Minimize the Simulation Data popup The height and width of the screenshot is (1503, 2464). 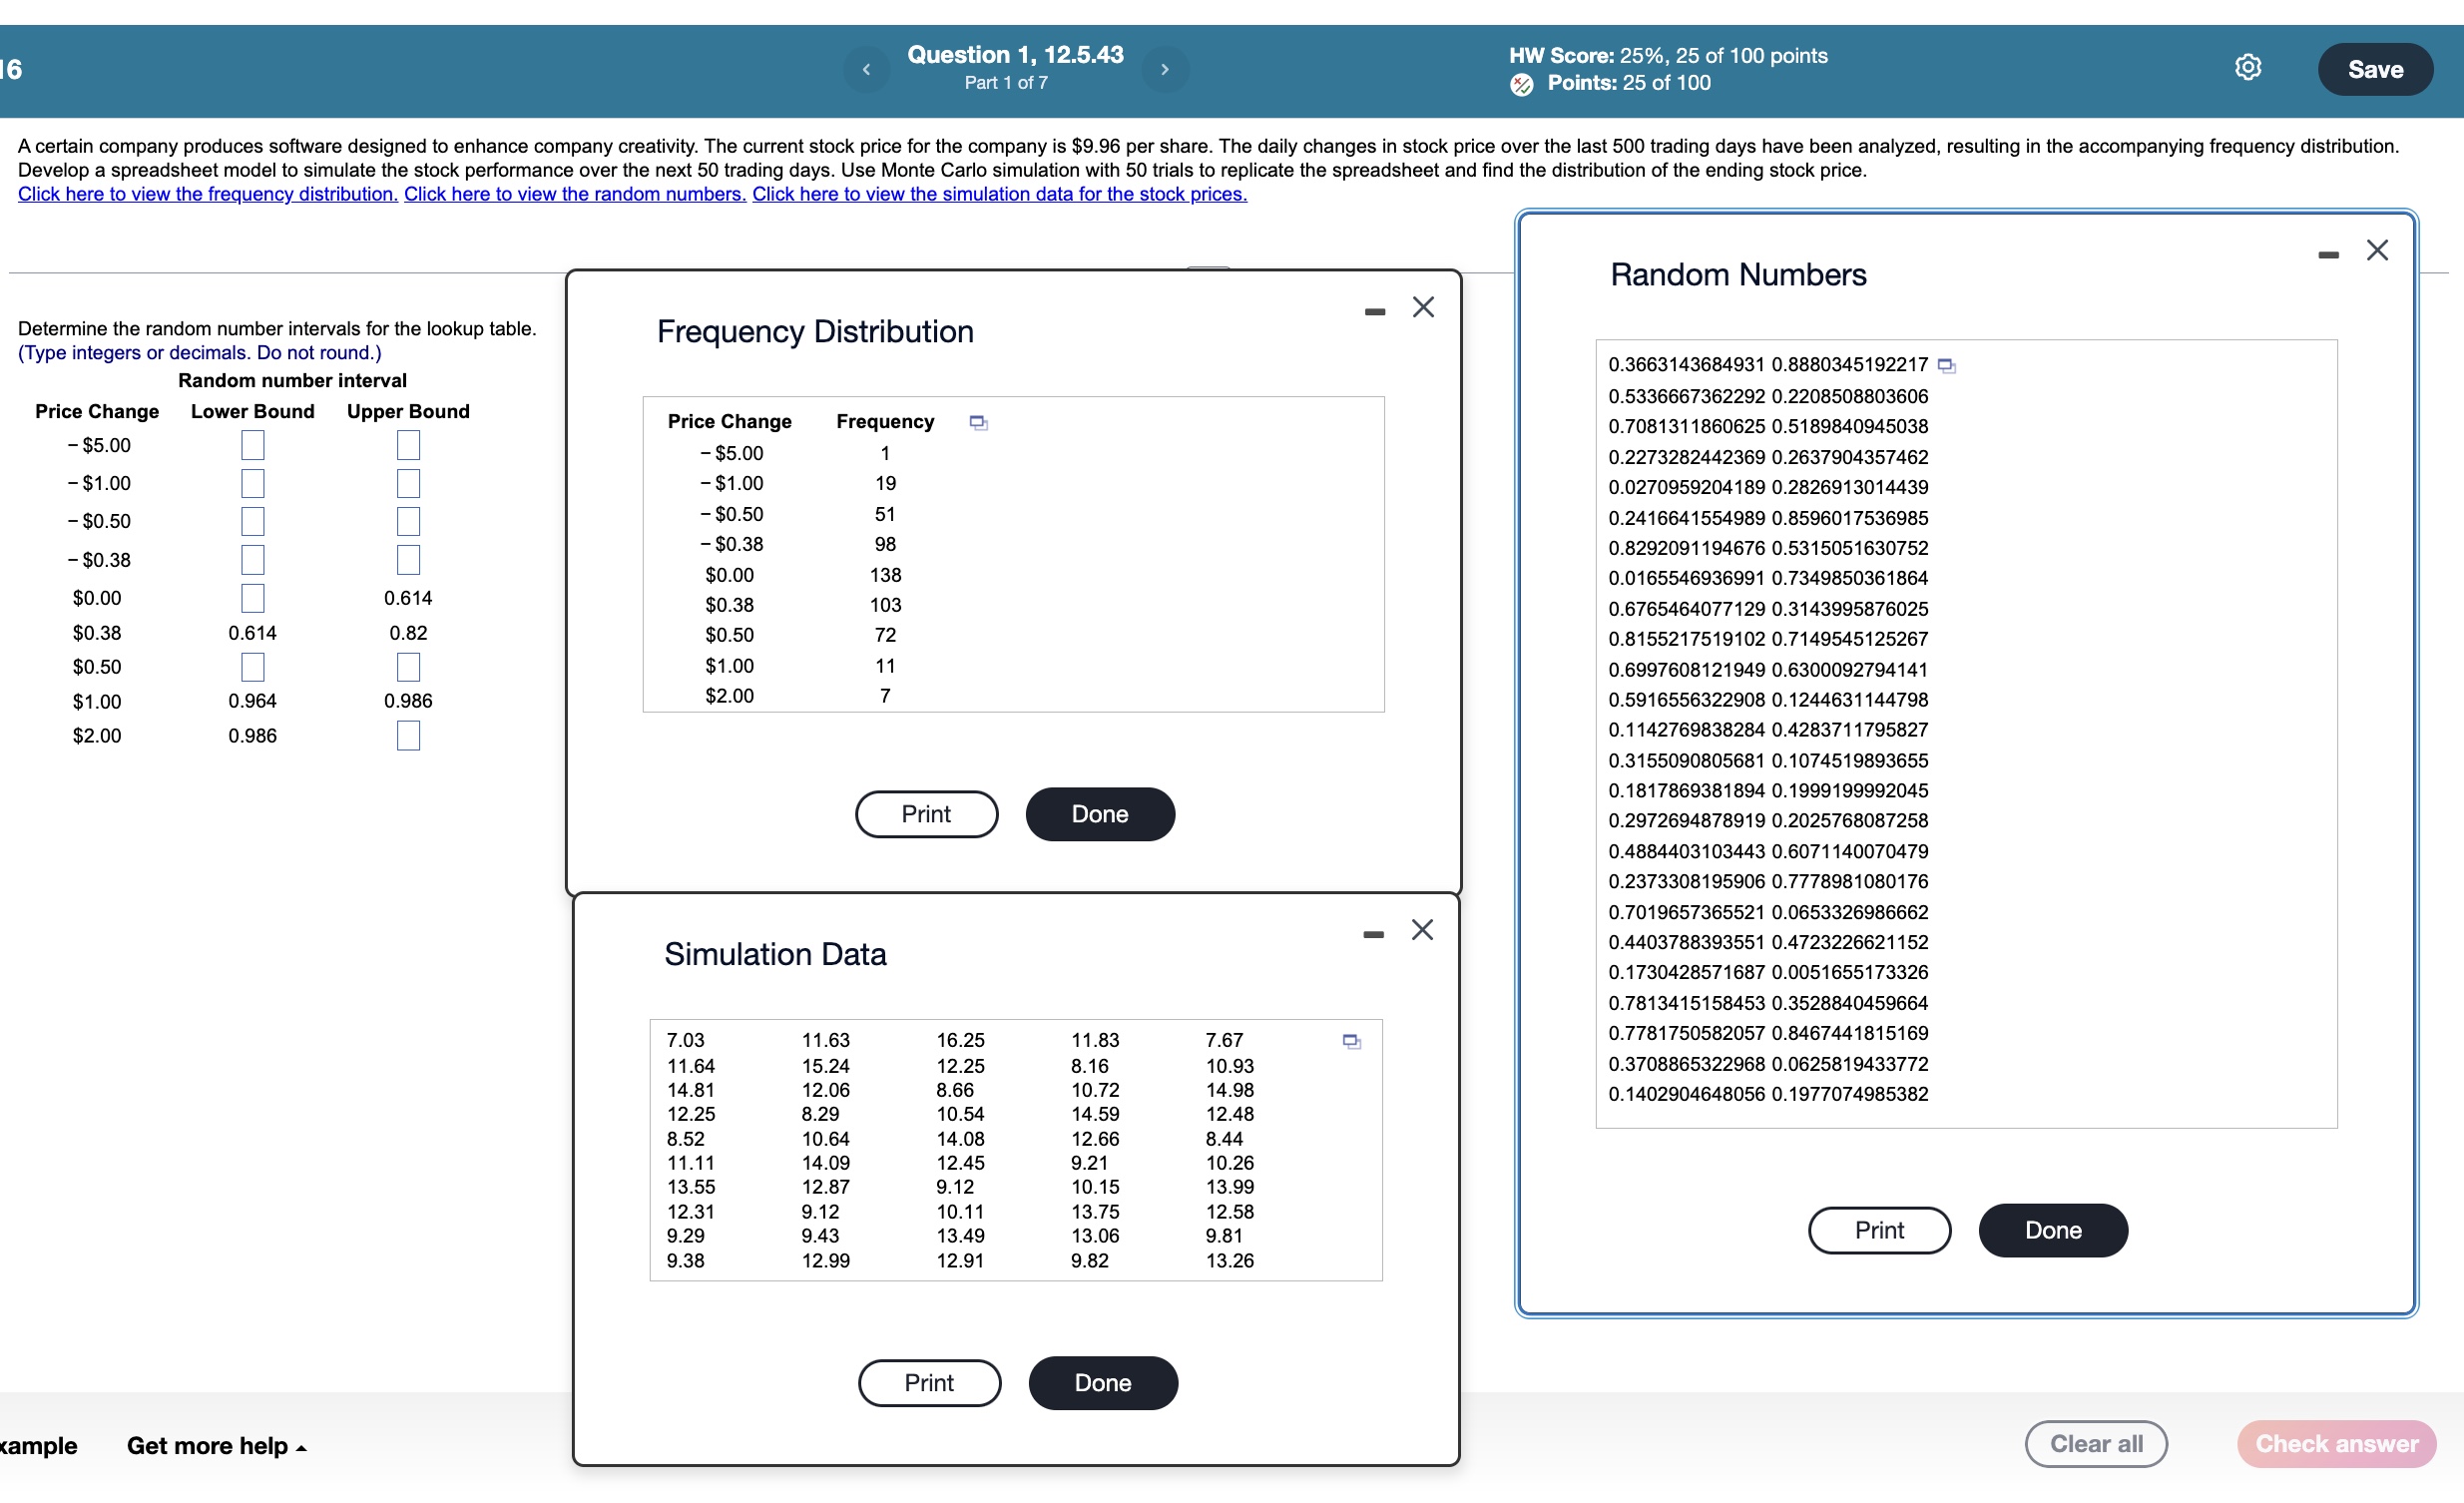pos(1373,935)
